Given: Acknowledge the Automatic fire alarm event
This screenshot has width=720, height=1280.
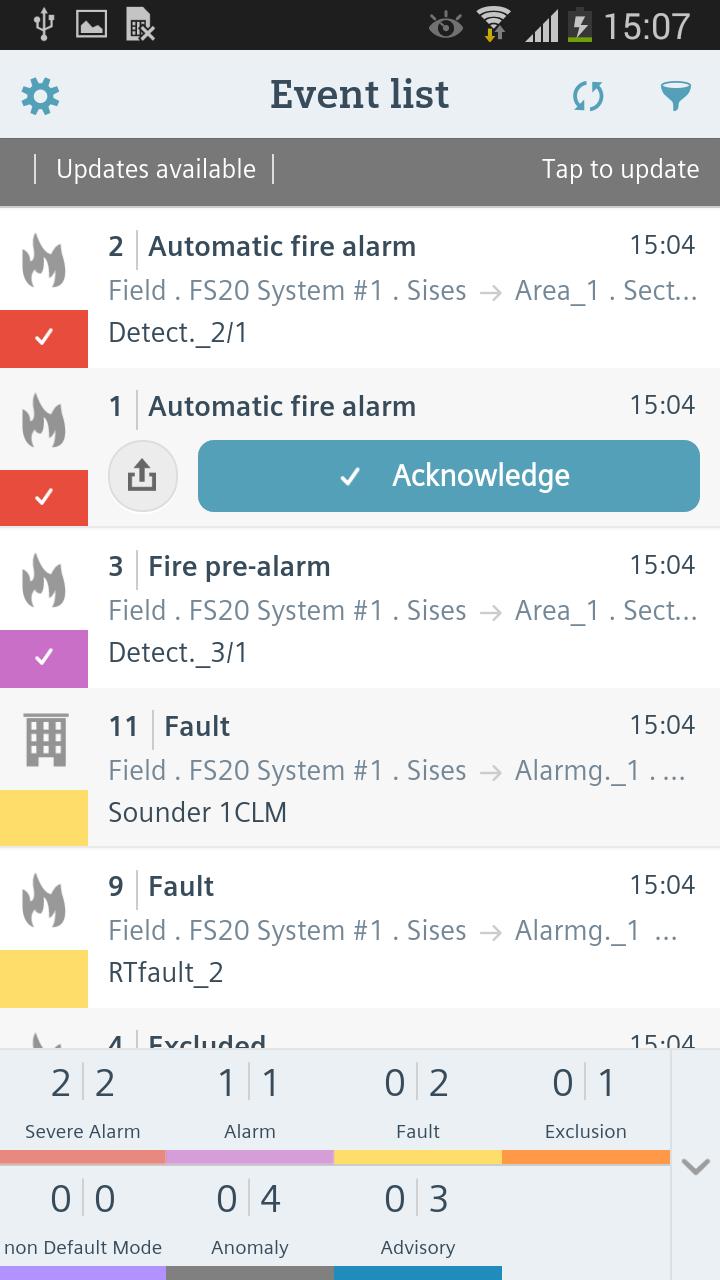Looking at the screenshot, I should pos(449,476).
